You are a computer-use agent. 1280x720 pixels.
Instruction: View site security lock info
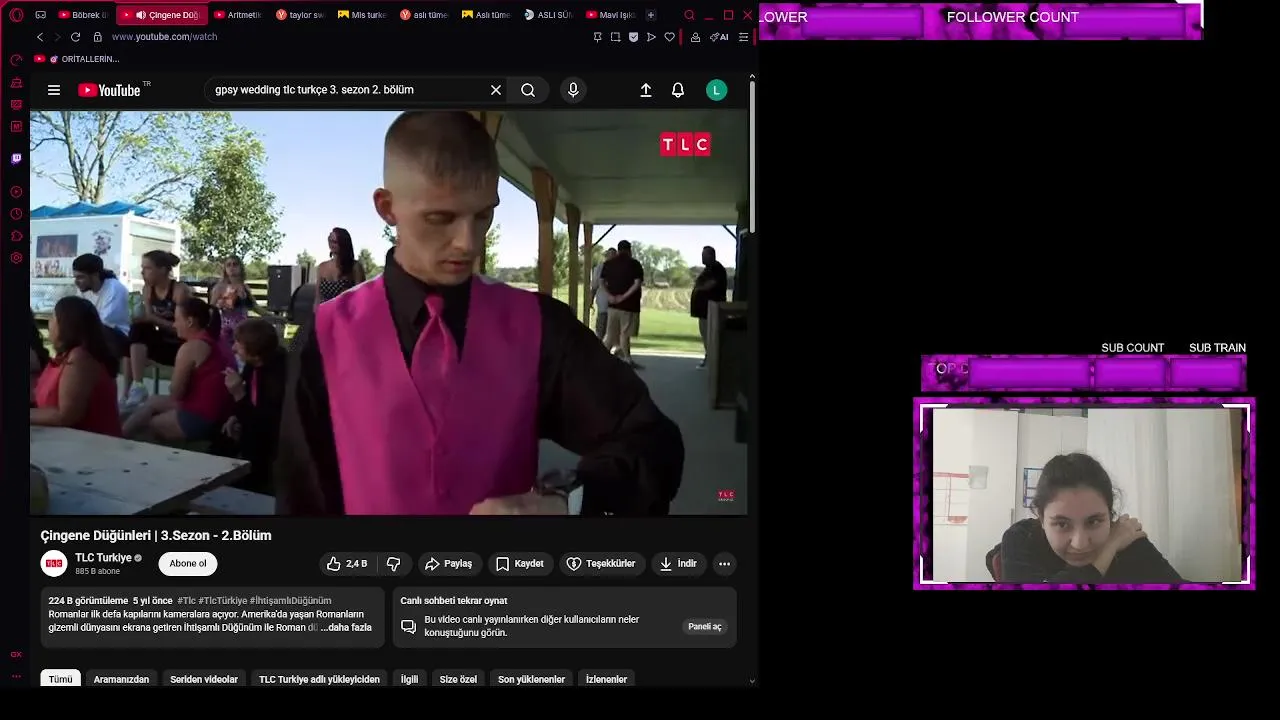pos(97,37)
